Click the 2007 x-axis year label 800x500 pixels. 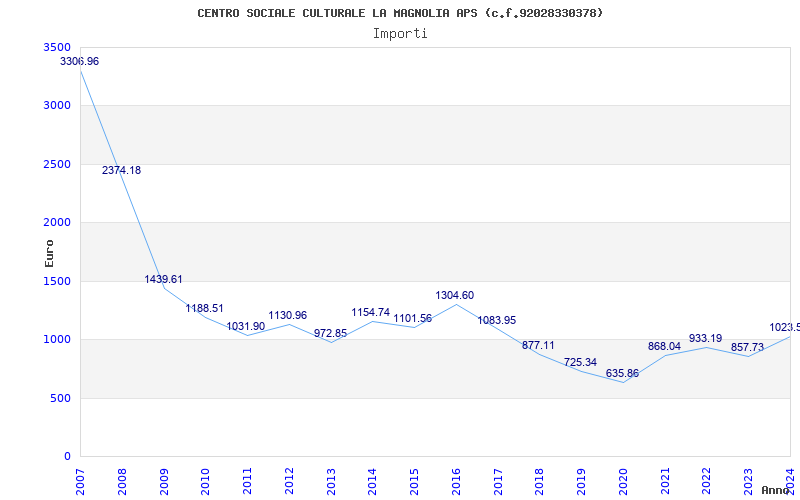coord(81,482)
